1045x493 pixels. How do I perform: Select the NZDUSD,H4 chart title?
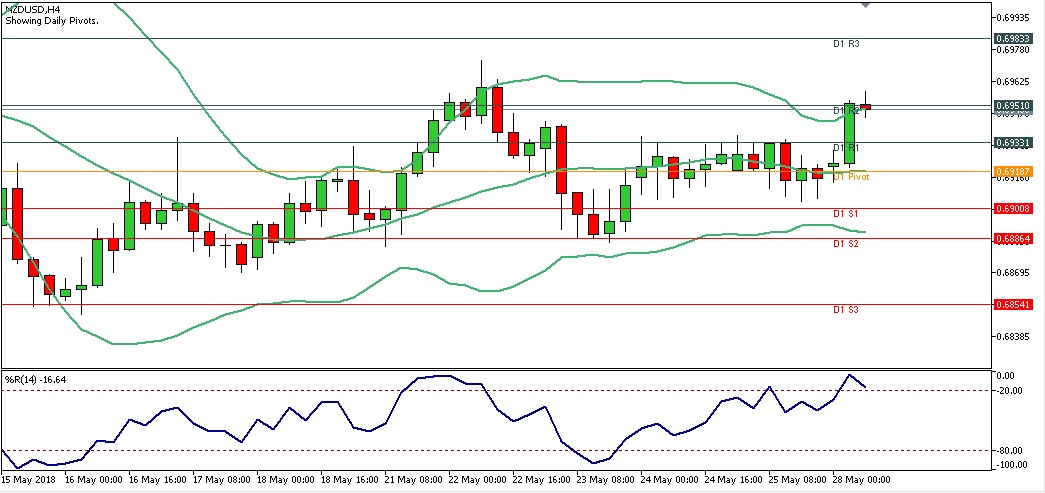pyautogui.click(x=31, y=9)
